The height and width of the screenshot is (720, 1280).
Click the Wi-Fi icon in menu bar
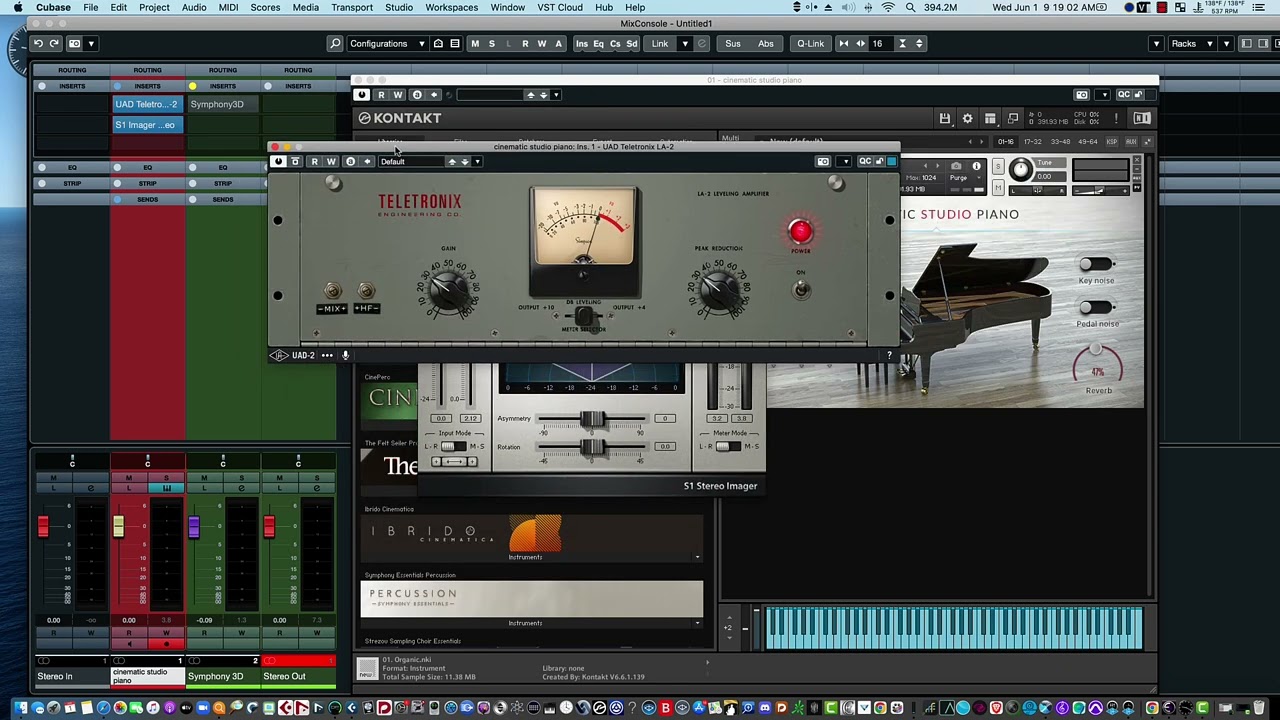888,7
